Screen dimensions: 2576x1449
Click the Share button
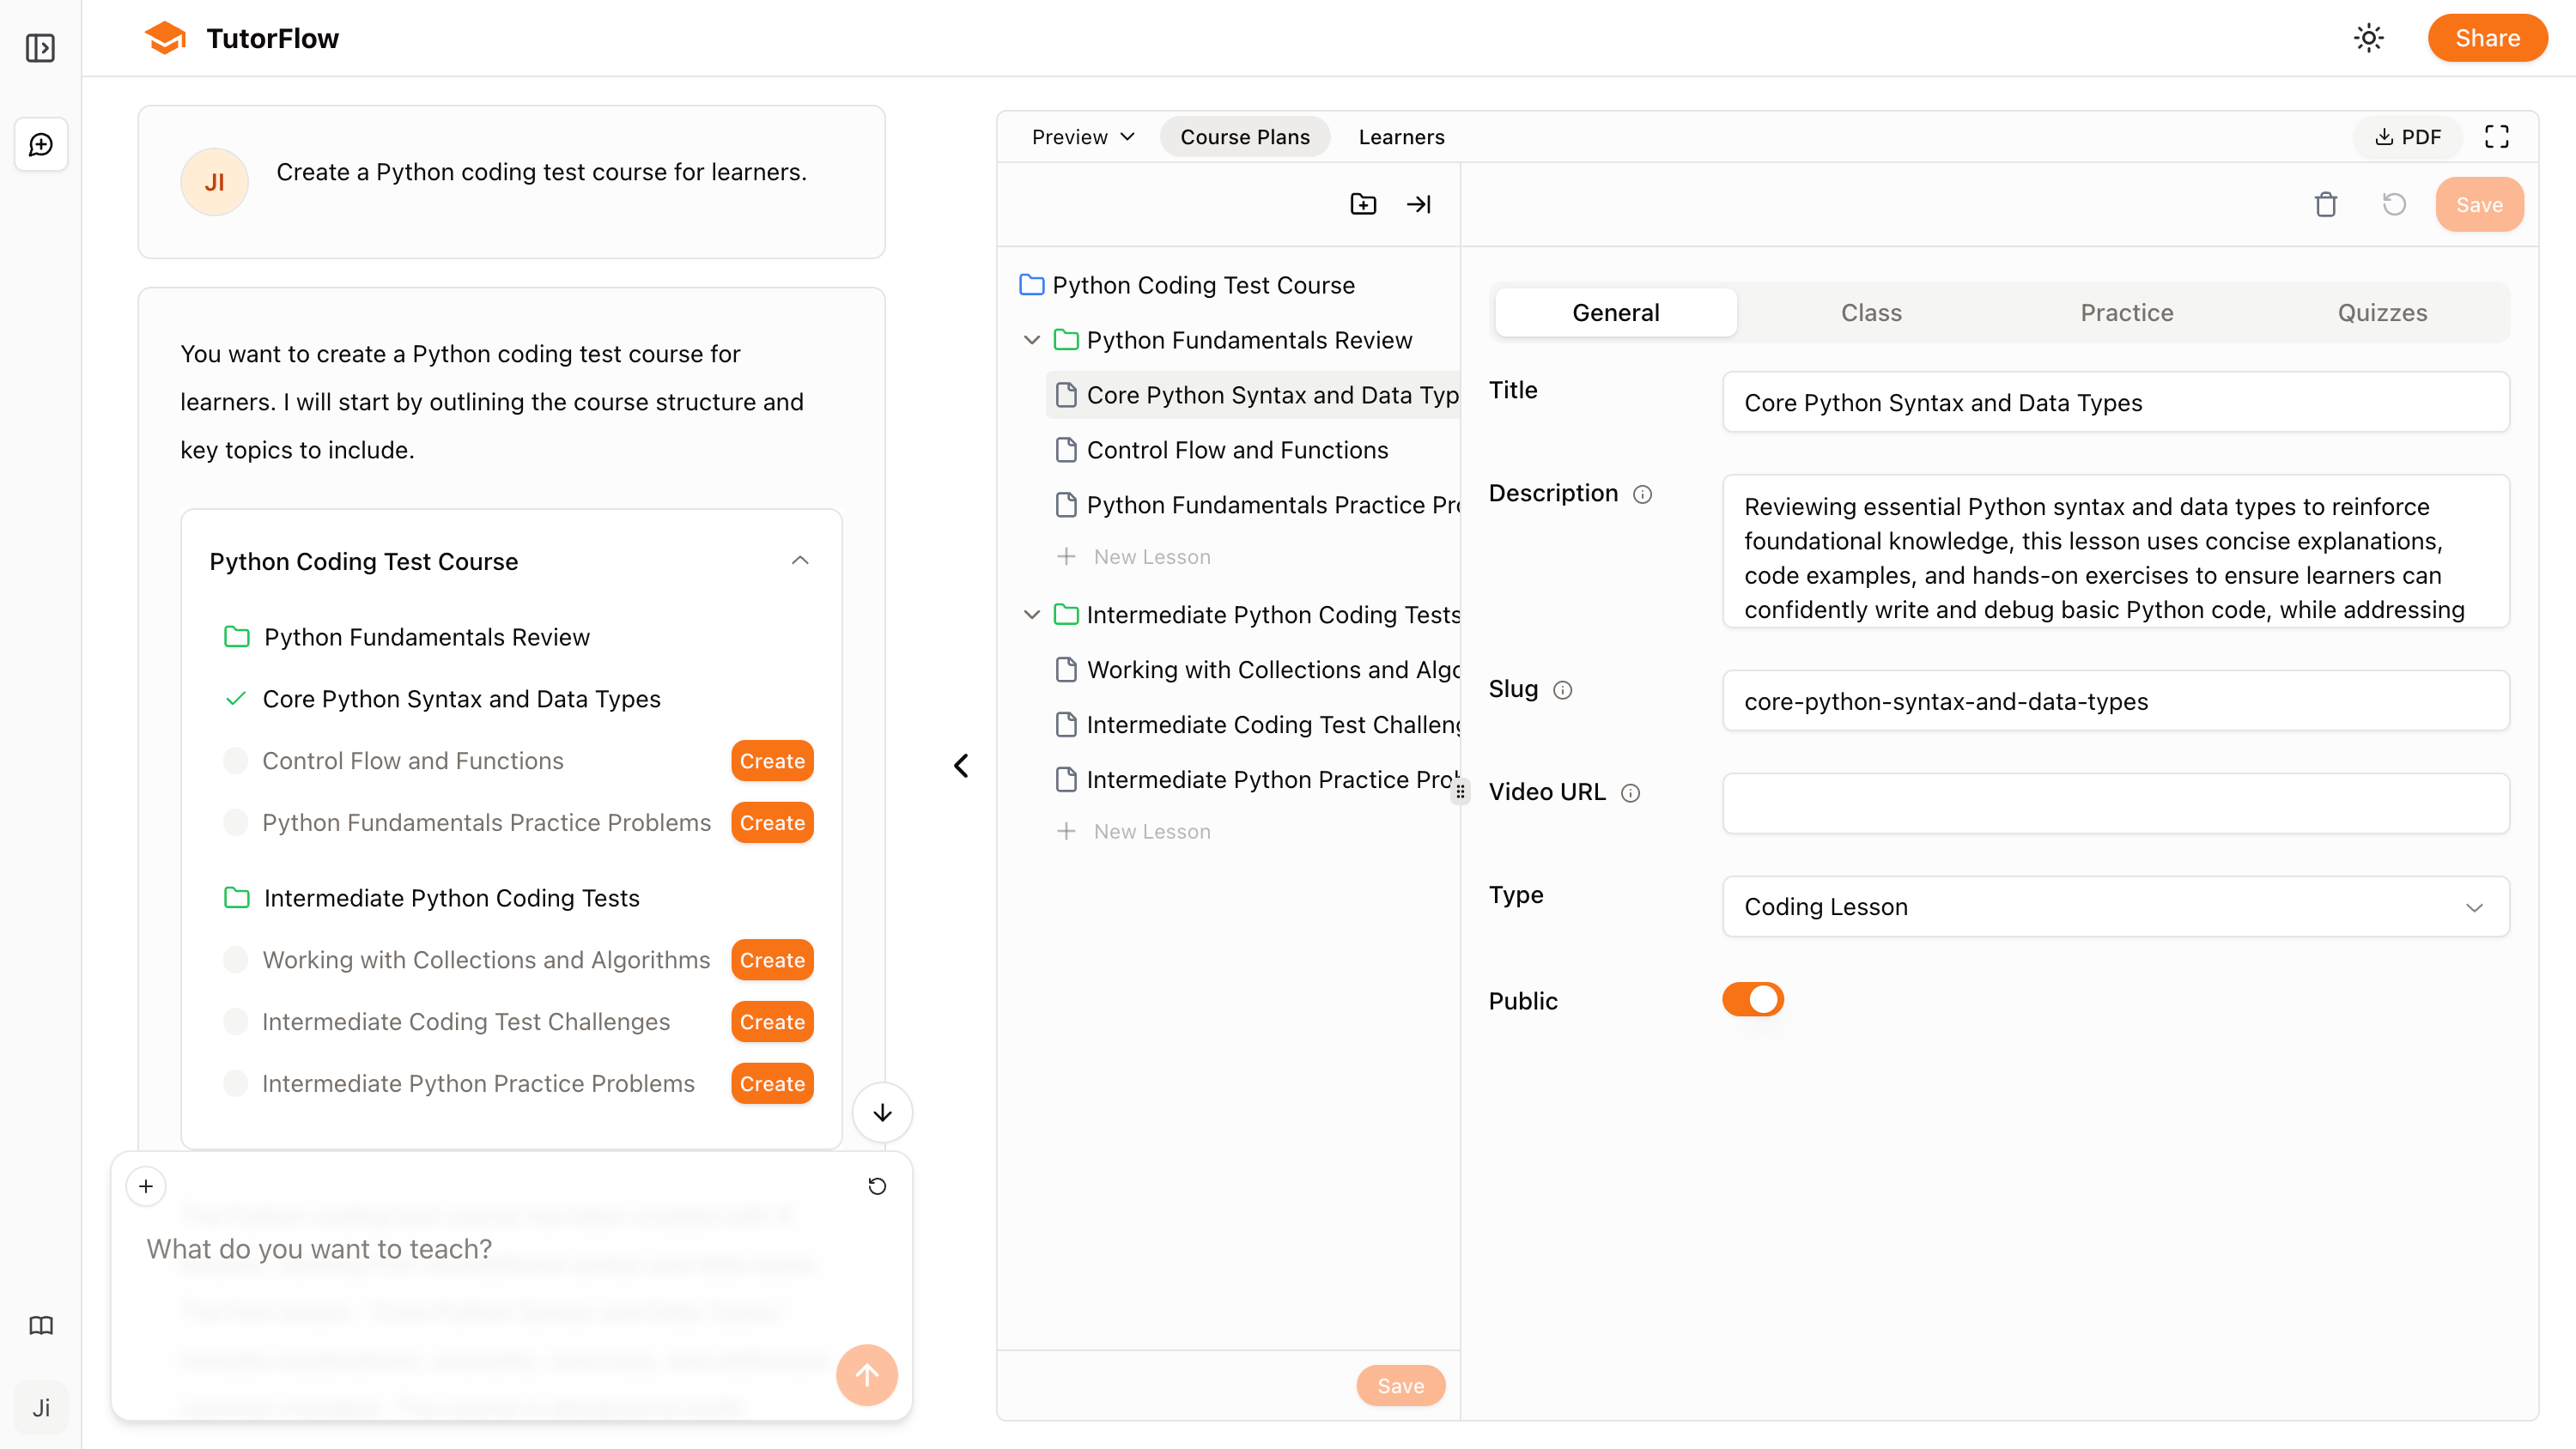[2487, 38]
